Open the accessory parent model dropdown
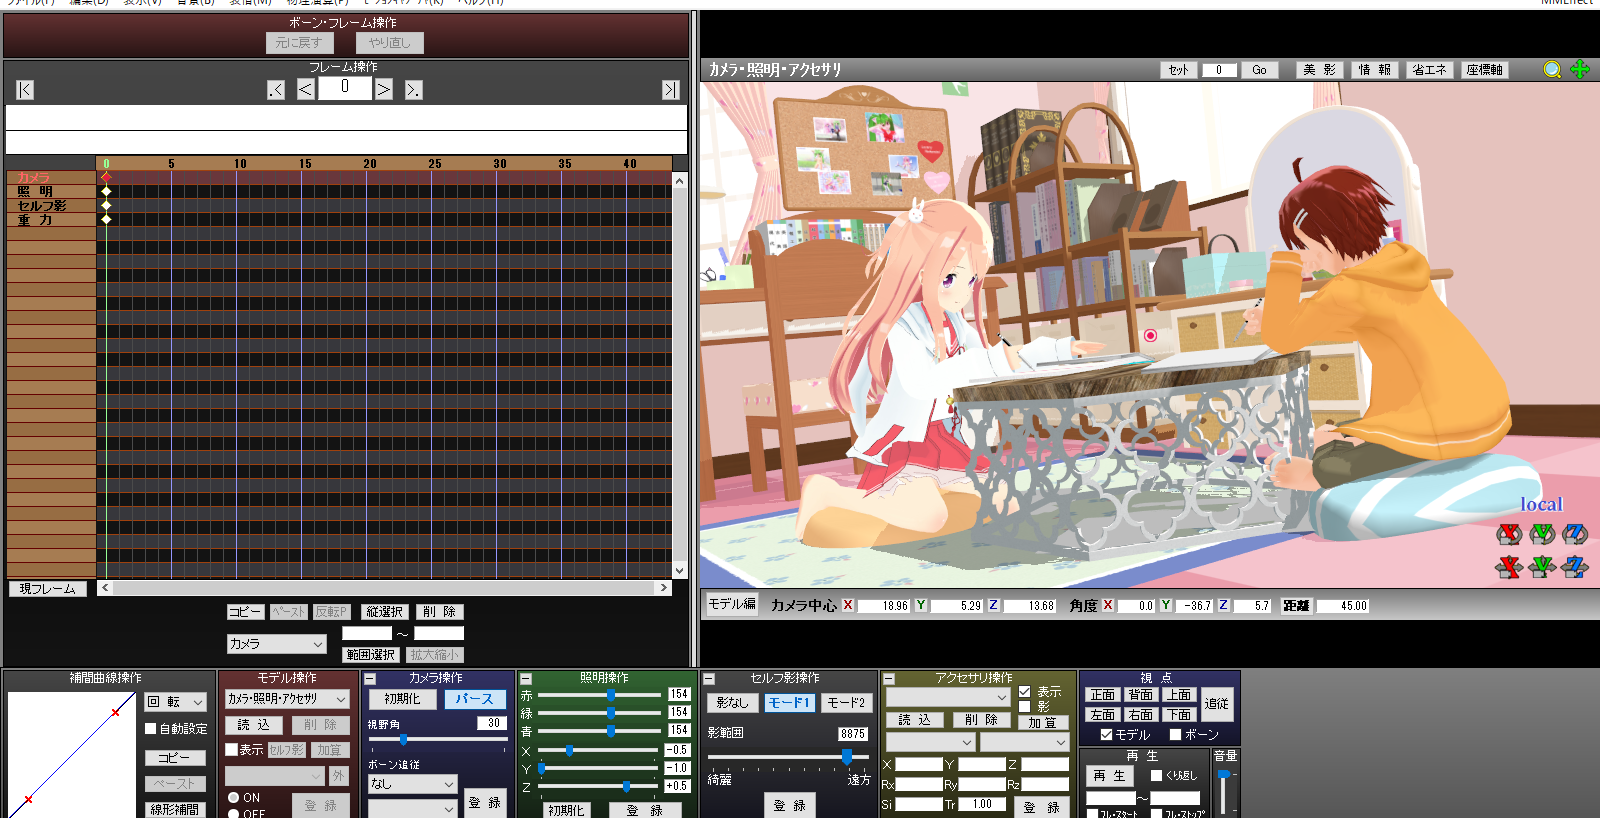Viewport: 1600px width, 818px height. [930, 742]
